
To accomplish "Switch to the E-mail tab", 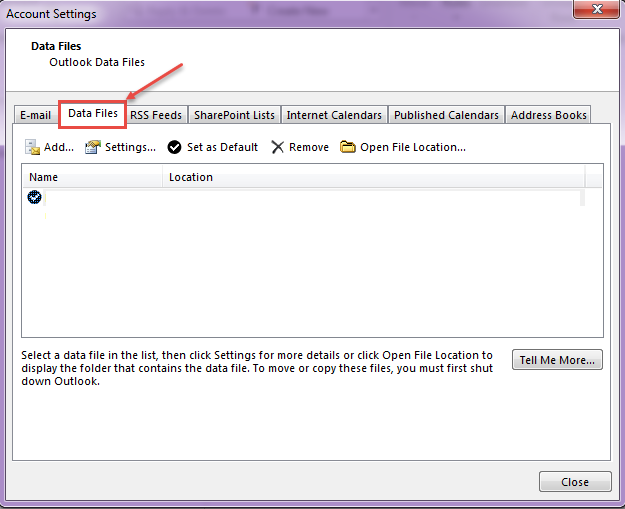I will click(36, 115).
